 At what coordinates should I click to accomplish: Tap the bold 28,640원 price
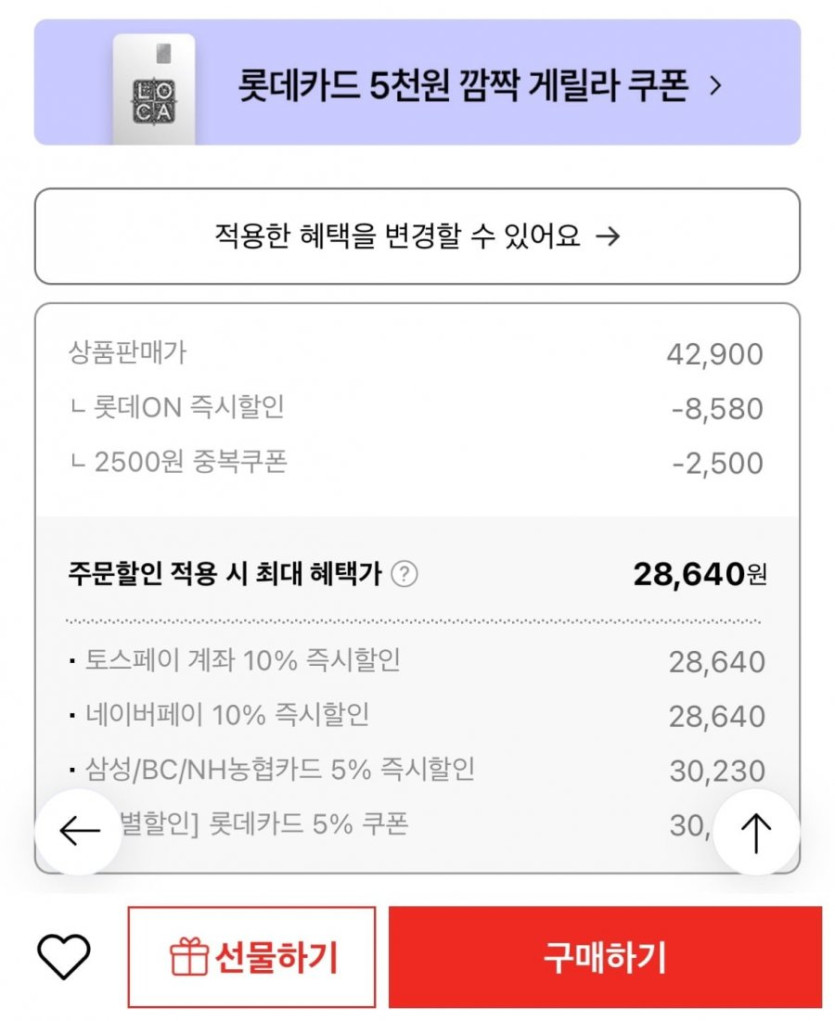click(x=699, y=574)
